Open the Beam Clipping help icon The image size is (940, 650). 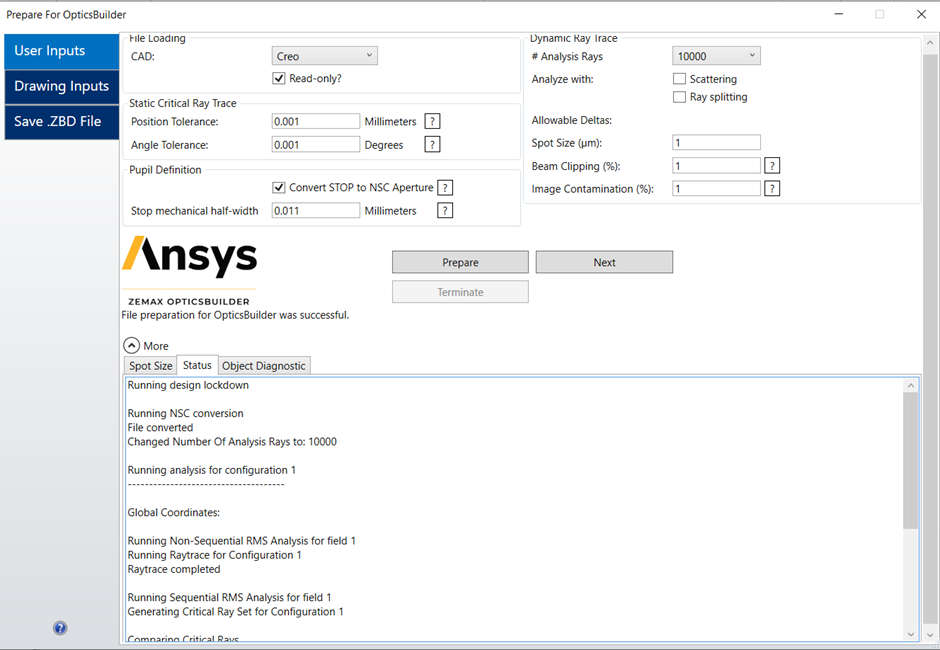click(771, 165)
